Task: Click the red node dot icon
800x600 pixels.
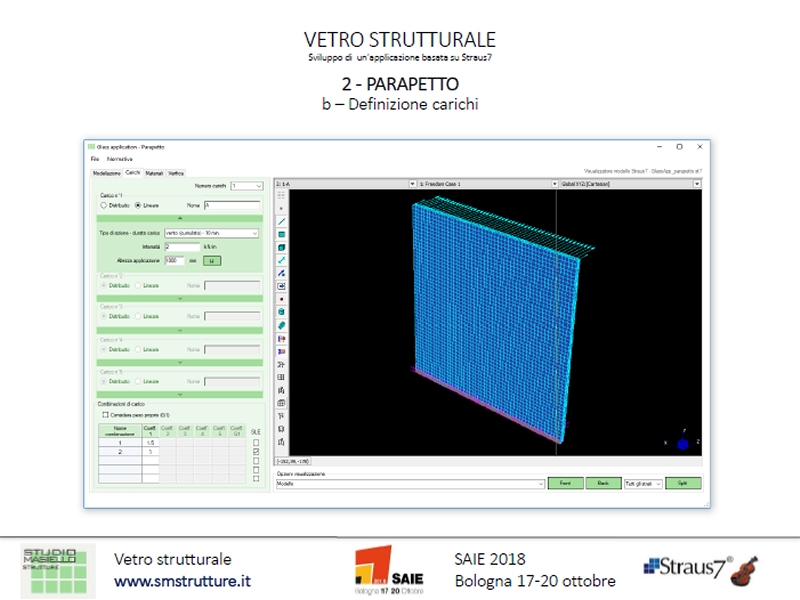Action: (281, 299)
